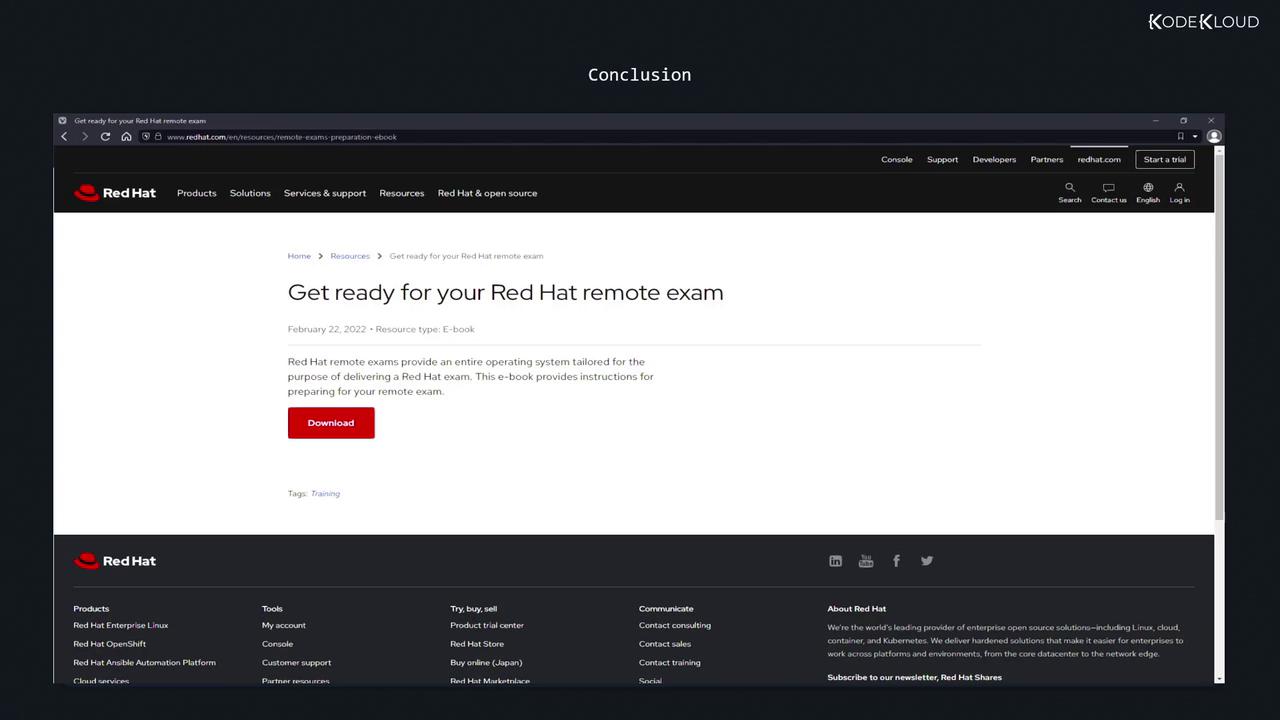Open Red Hat Store footer link
The height and width of the screenshot is (720, 1280).
click(x=477, y=644)
